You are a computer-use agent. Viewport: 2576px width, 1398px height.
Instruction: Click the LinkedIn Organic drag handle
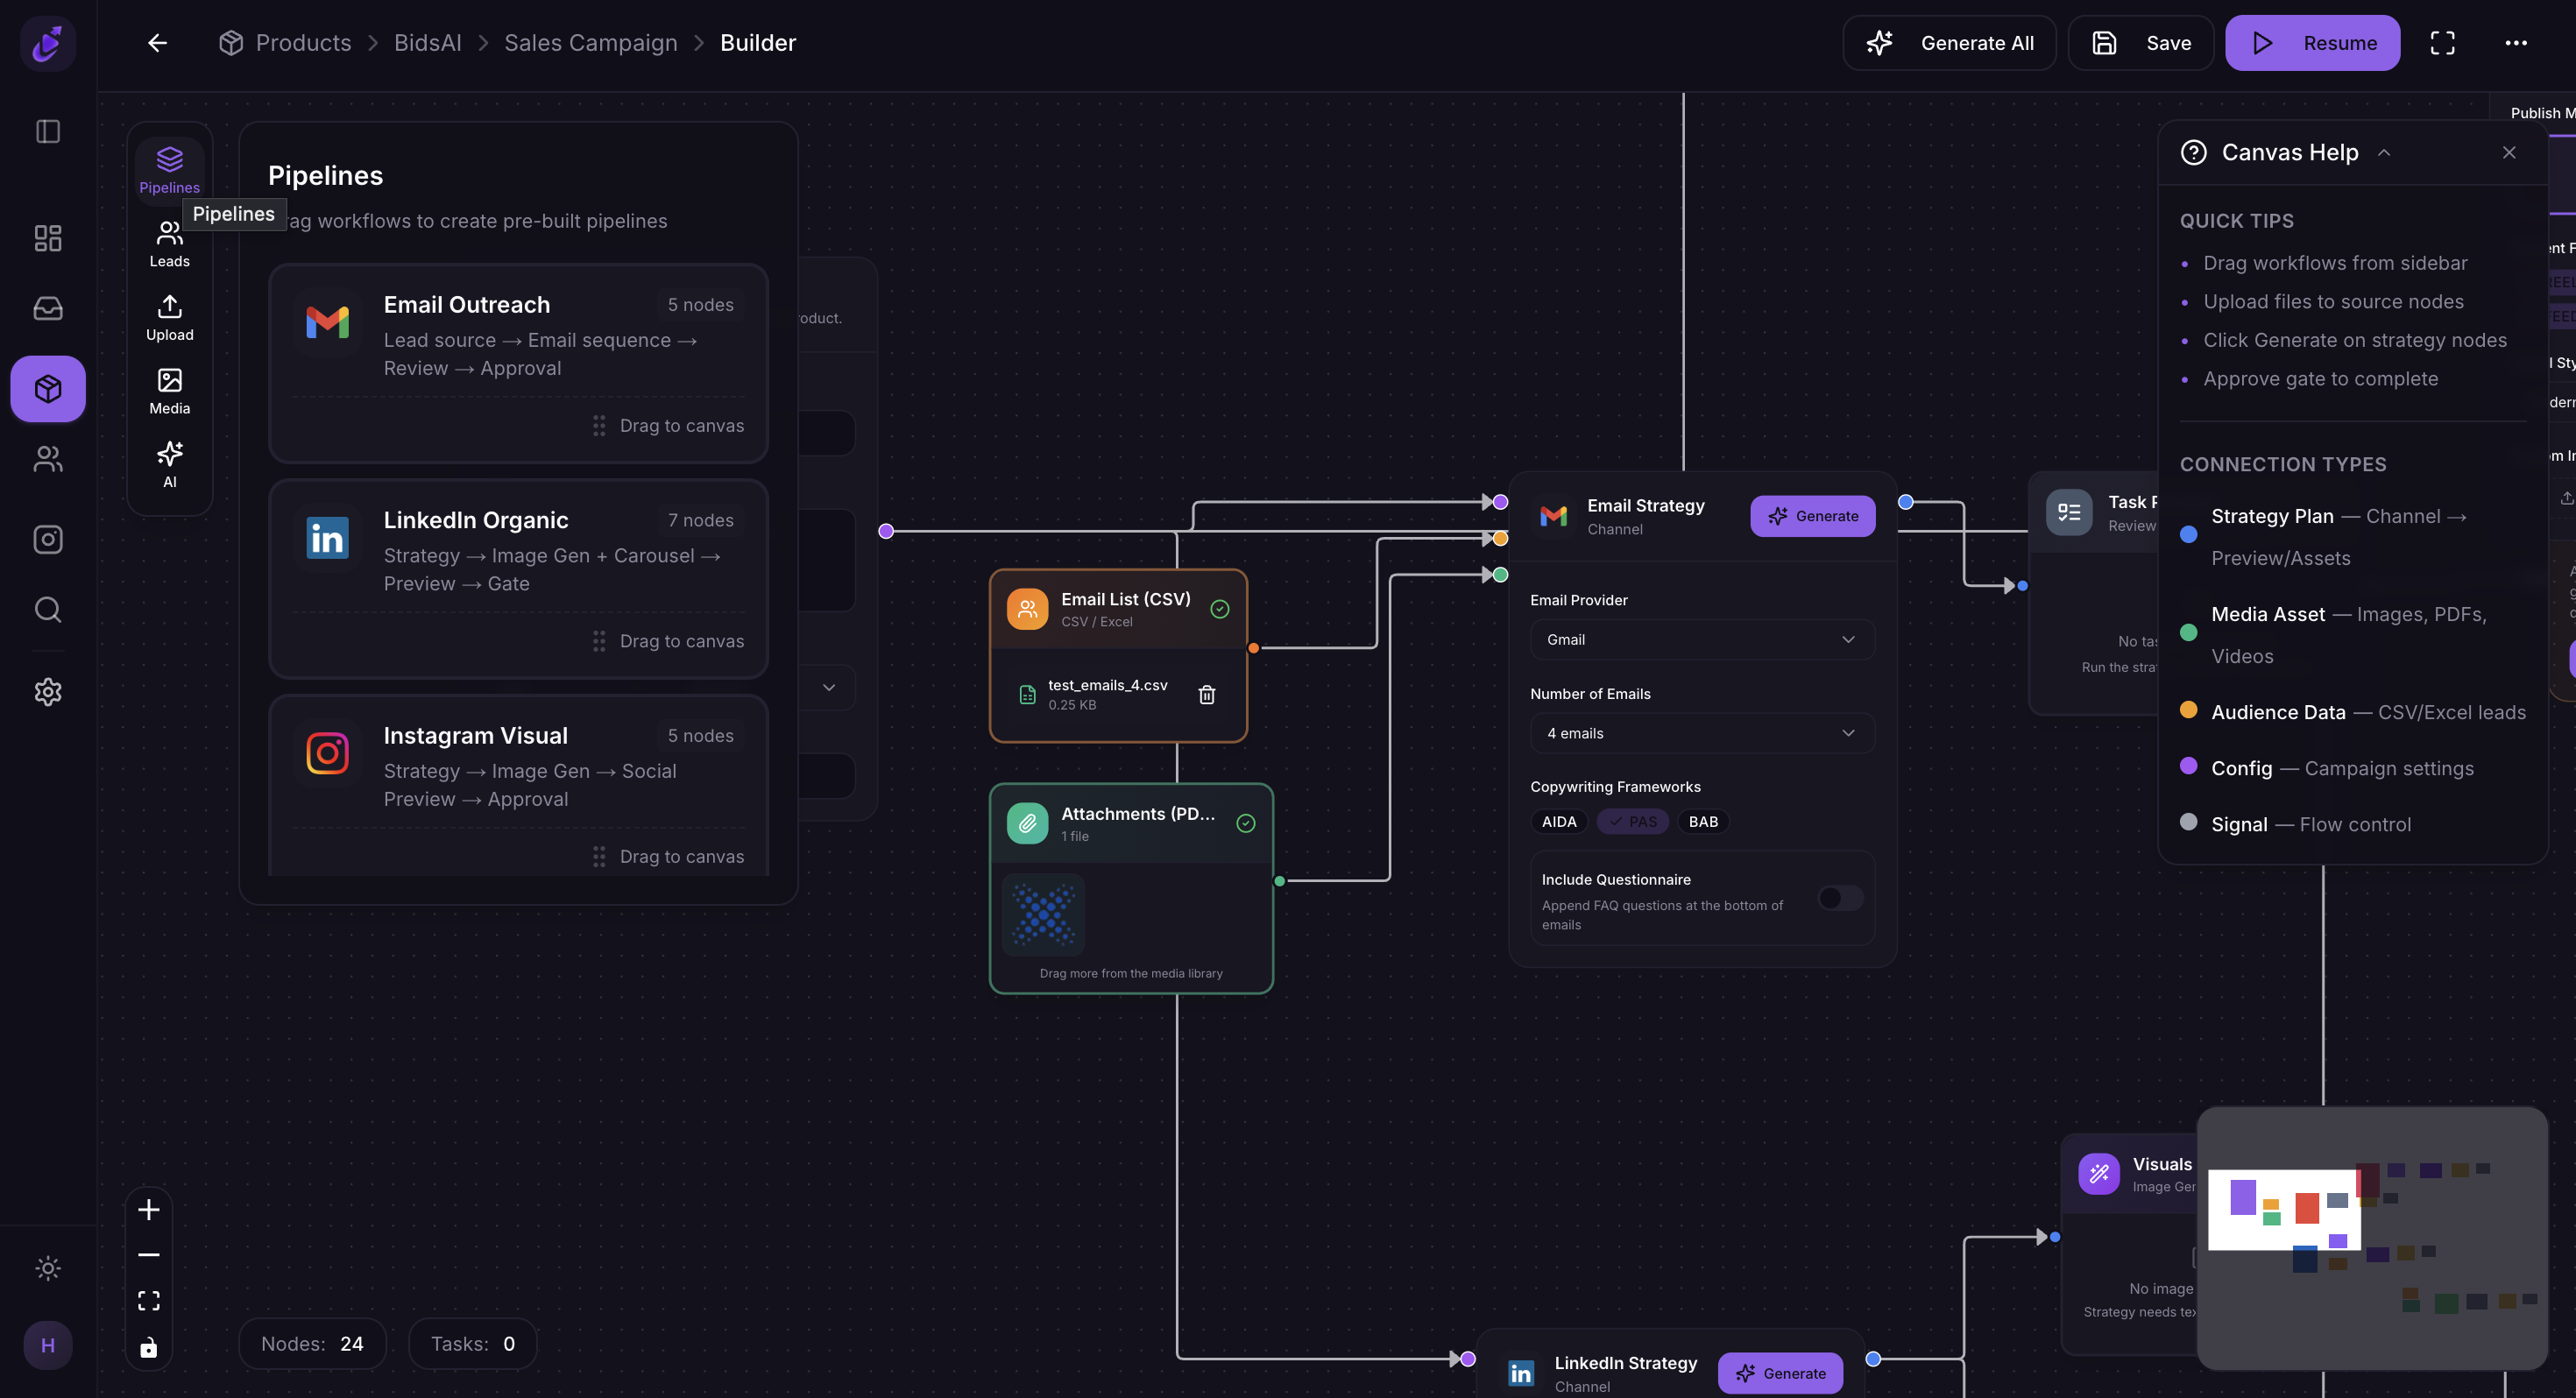point(599,641)
